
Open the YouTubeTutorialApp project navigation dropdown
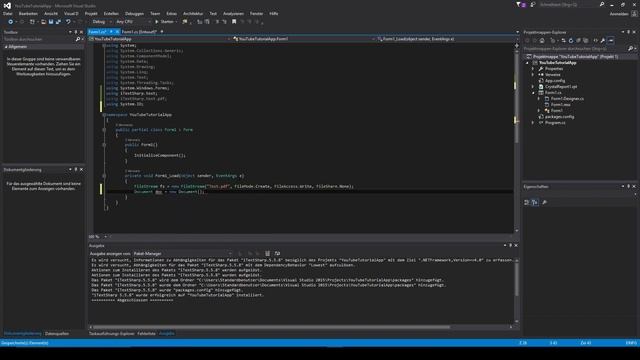(160, 39)
